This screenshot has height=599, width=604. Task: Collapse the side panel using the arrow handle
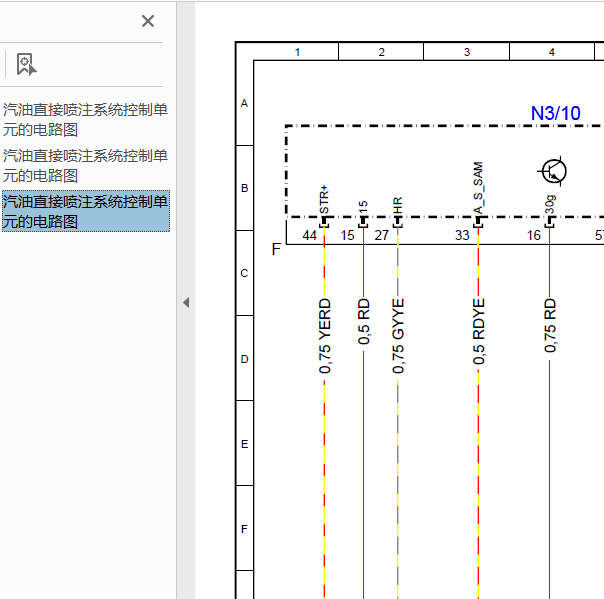click(x=186, y=302)
